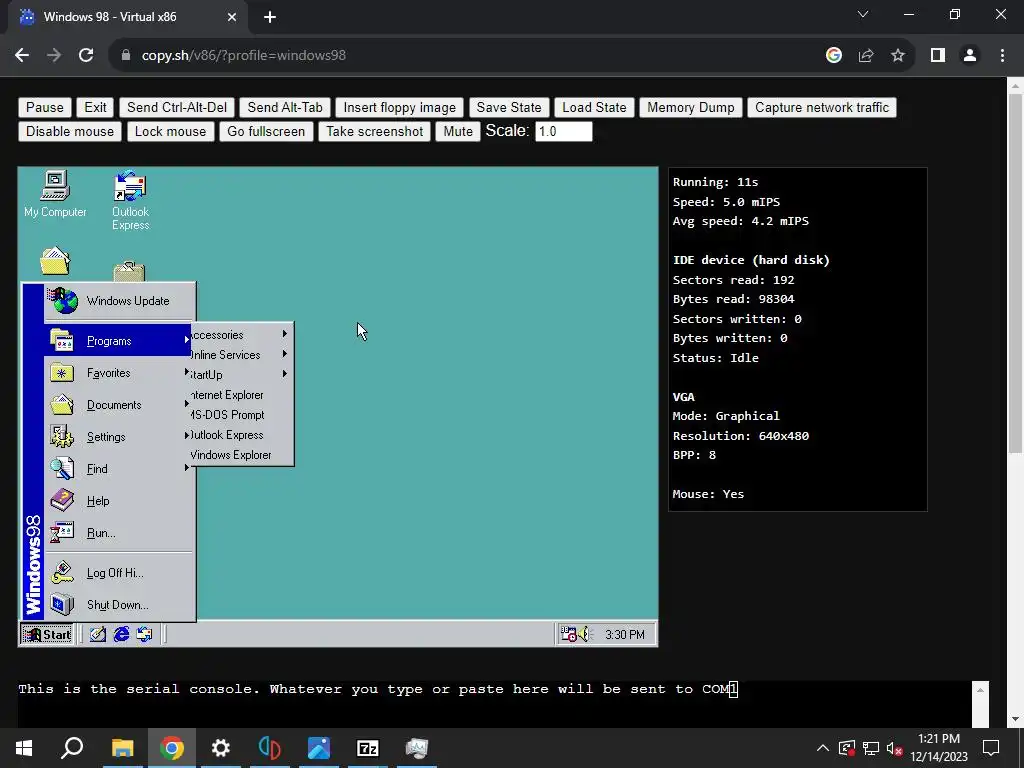1024x768 pixels.
Task: Click Chrome Google account icon
Action: tap(833, 56)
